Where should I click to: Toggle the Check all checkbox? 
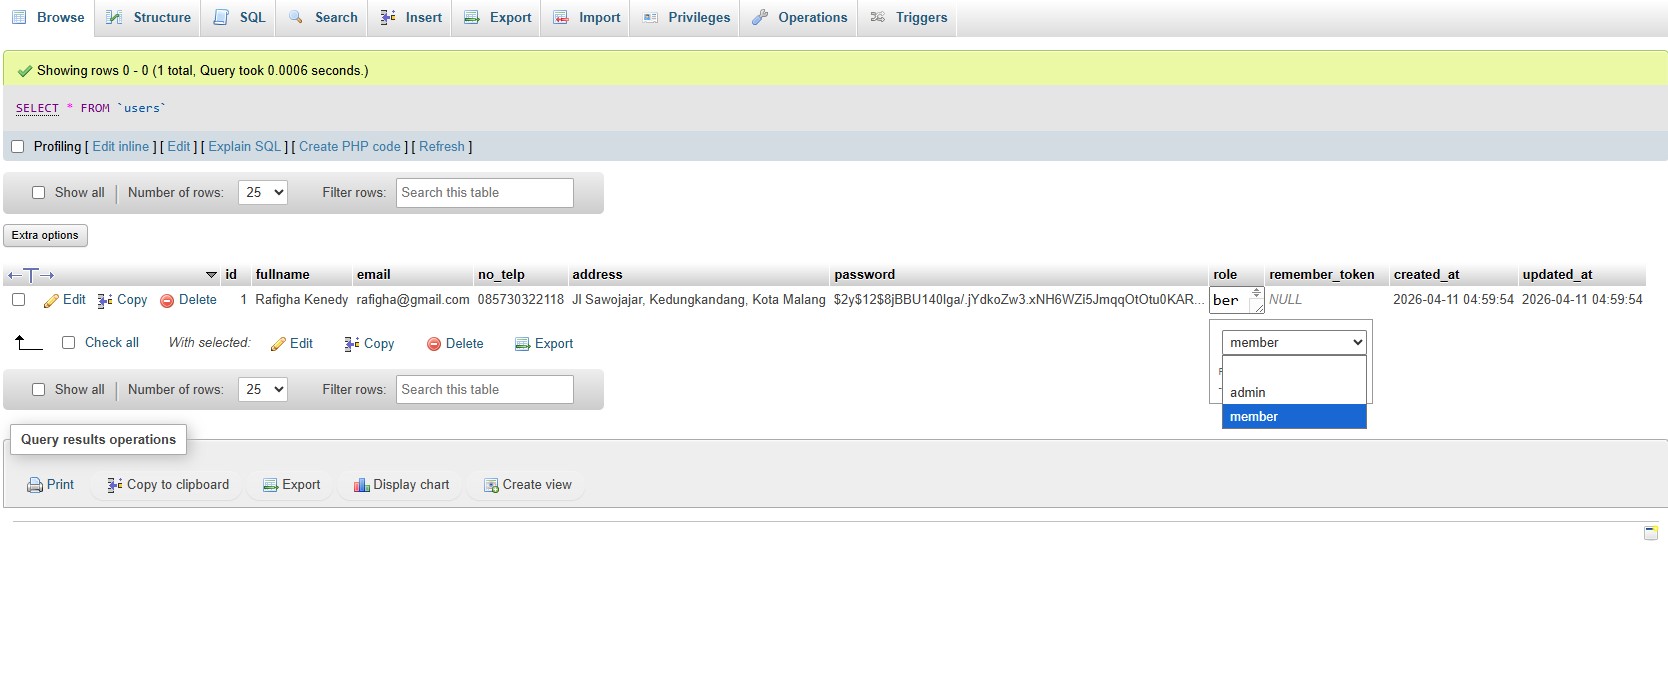[x=69, y=343]
